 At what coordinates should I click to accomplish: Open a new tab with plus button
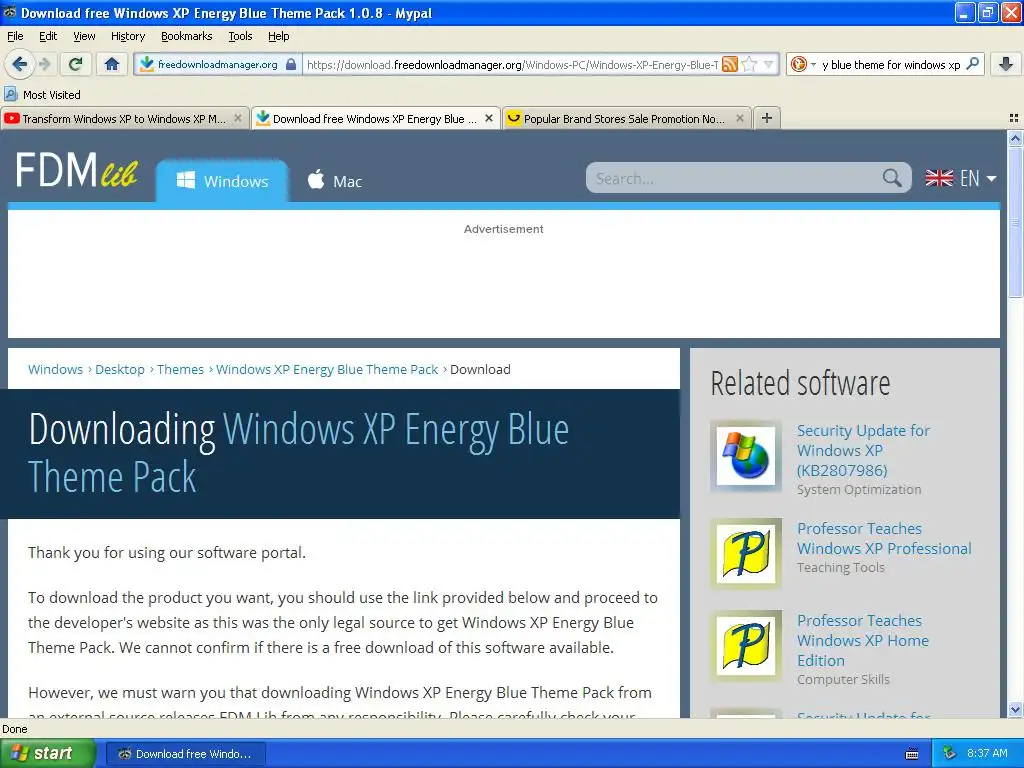point(767,118)
